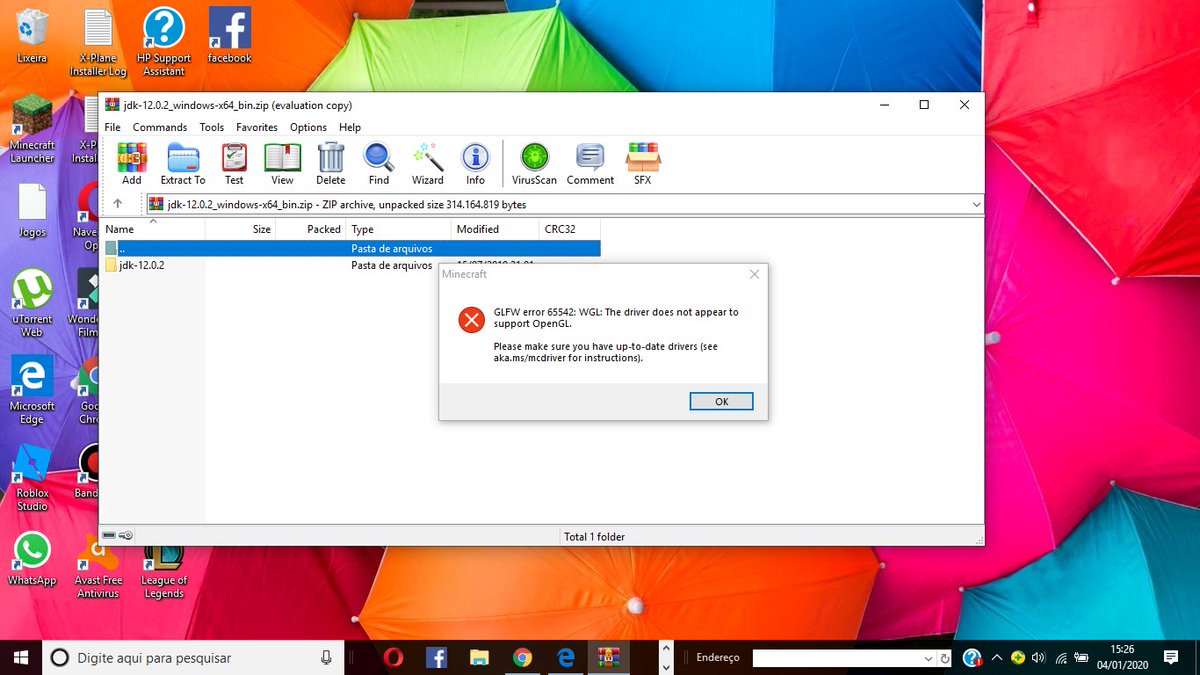Click the Extract To toolbar icon
This screenshot has height=675, width=1200.
click(x=183, y=164)
